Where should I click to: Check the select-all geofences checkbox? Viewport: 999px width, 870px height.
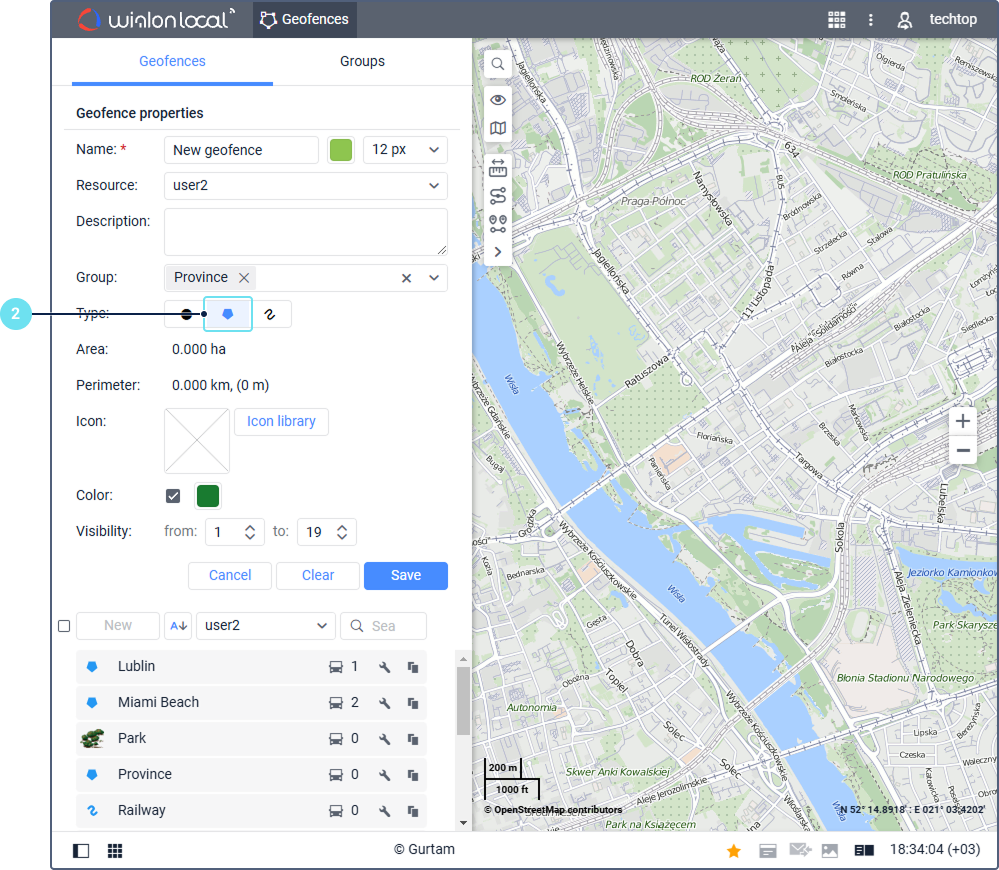point(64,626)
